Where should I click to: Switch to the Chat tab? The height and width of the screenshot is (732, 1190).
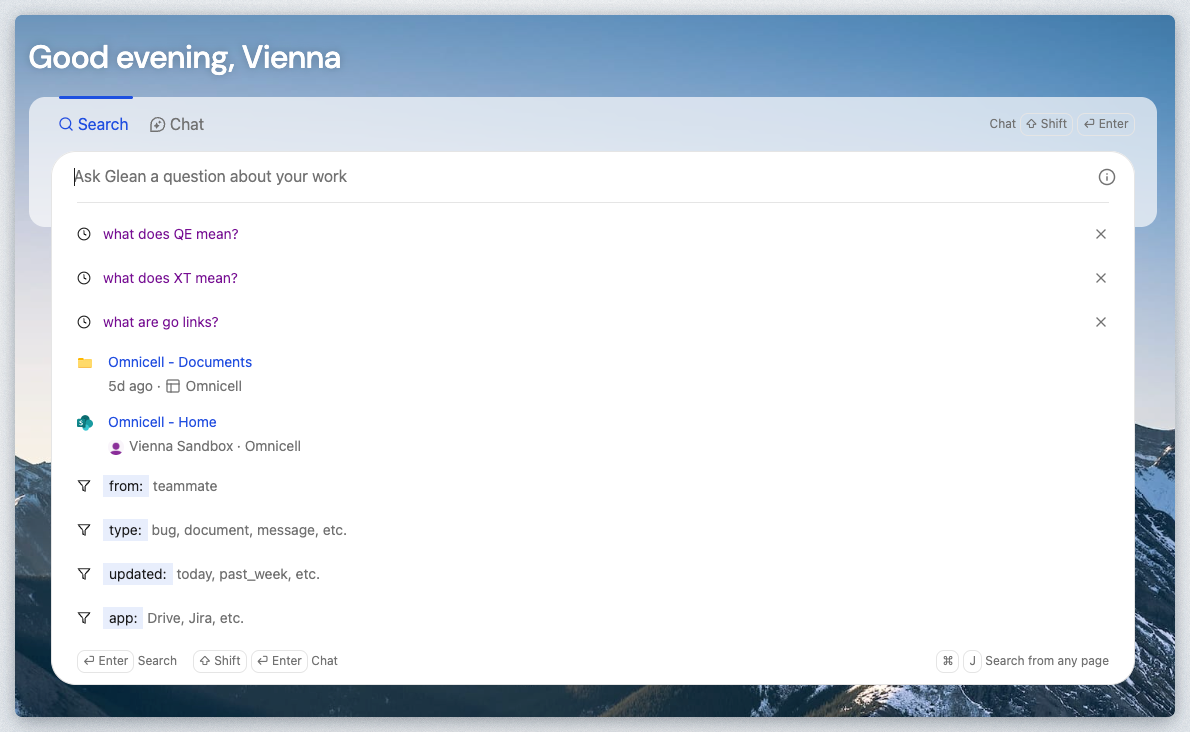(x=177, y=125)
